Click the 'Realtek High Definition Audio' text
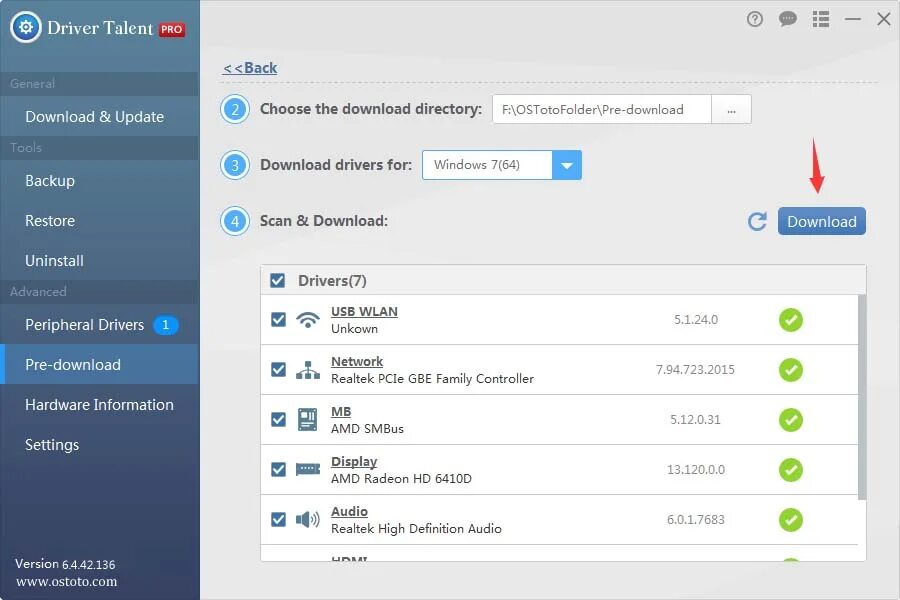This screenshot has height=600, width=900. (x=416, y=529)
